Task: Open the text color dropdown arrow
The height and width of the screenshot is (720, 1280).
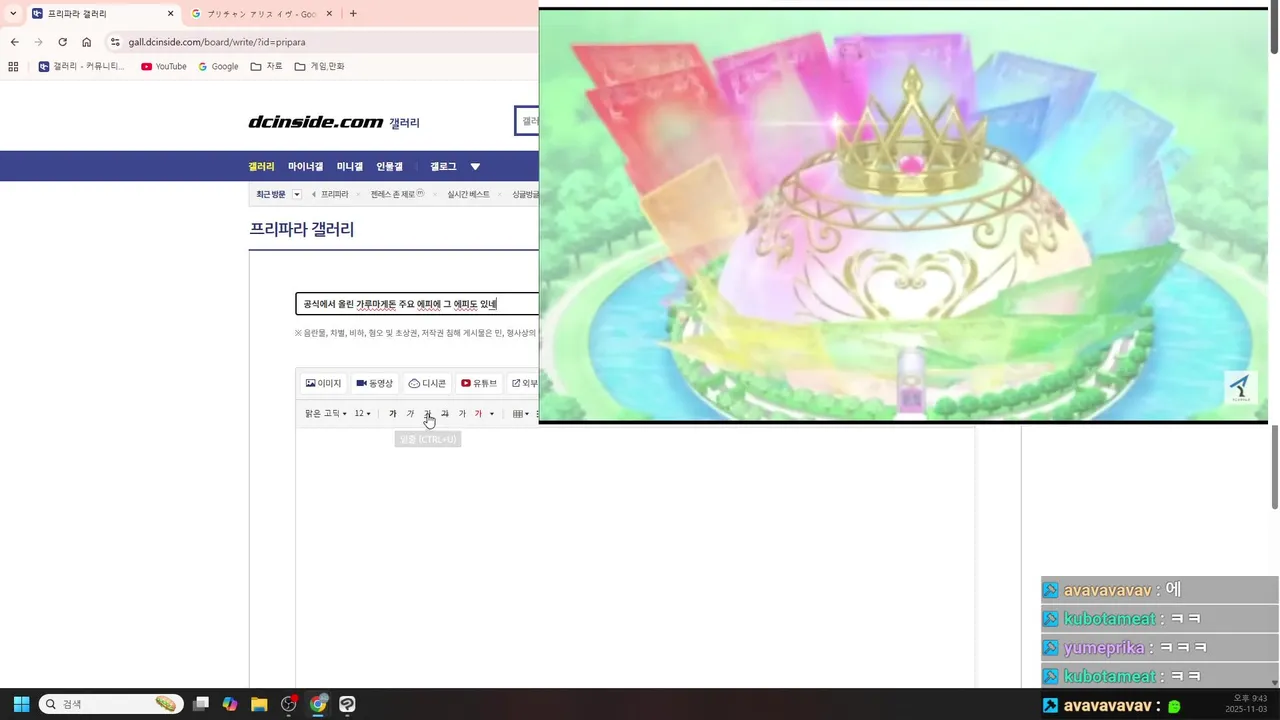Action: [x=492, y=414]
